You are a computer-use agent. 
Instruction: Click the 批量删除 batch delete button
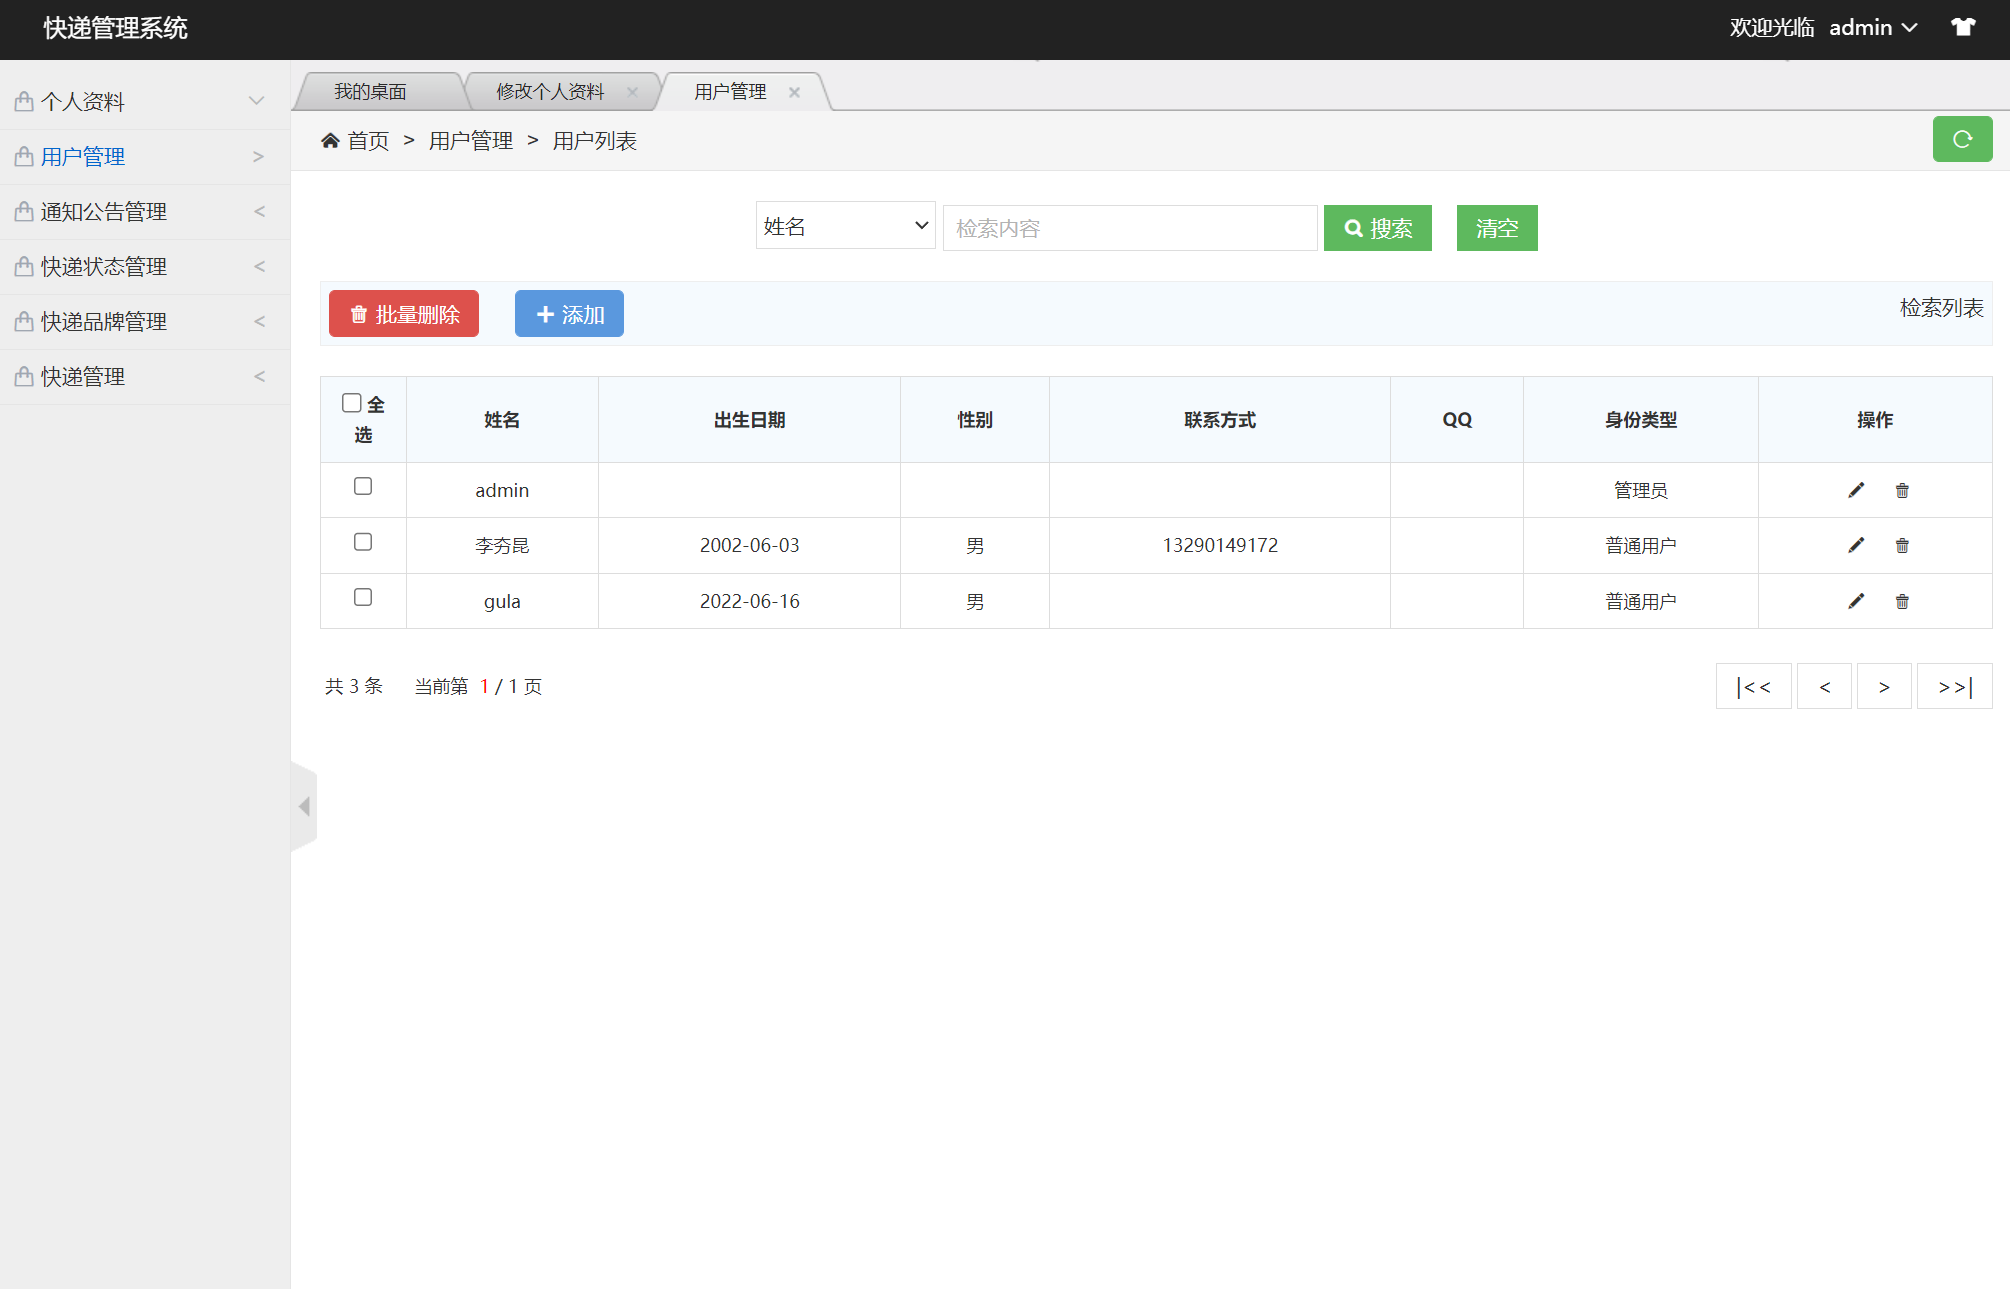click(403, 313)
